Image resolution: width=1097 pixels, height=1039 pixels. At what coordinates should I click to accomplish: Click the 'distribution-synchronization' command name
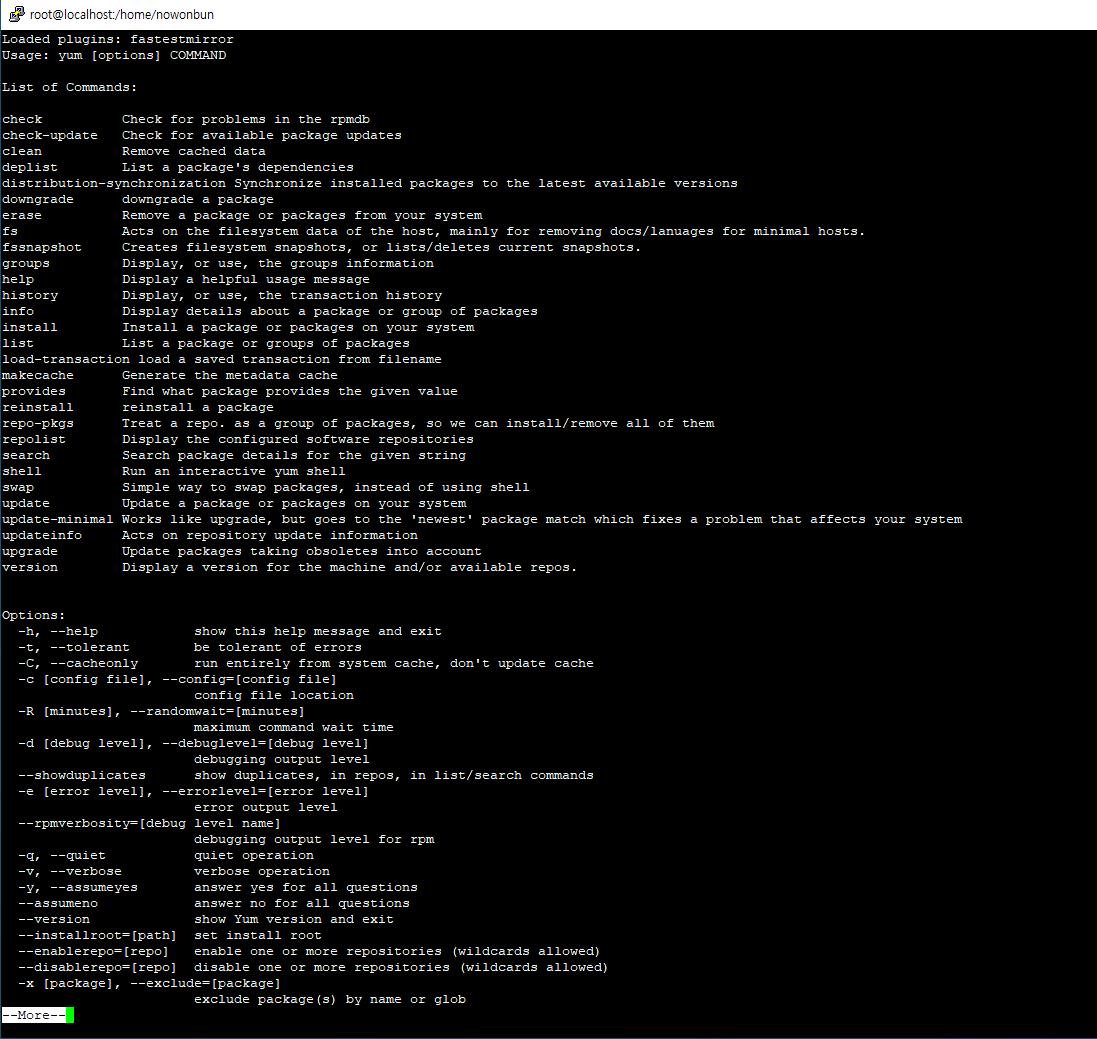pyautogui.click(x=114, y=183)
